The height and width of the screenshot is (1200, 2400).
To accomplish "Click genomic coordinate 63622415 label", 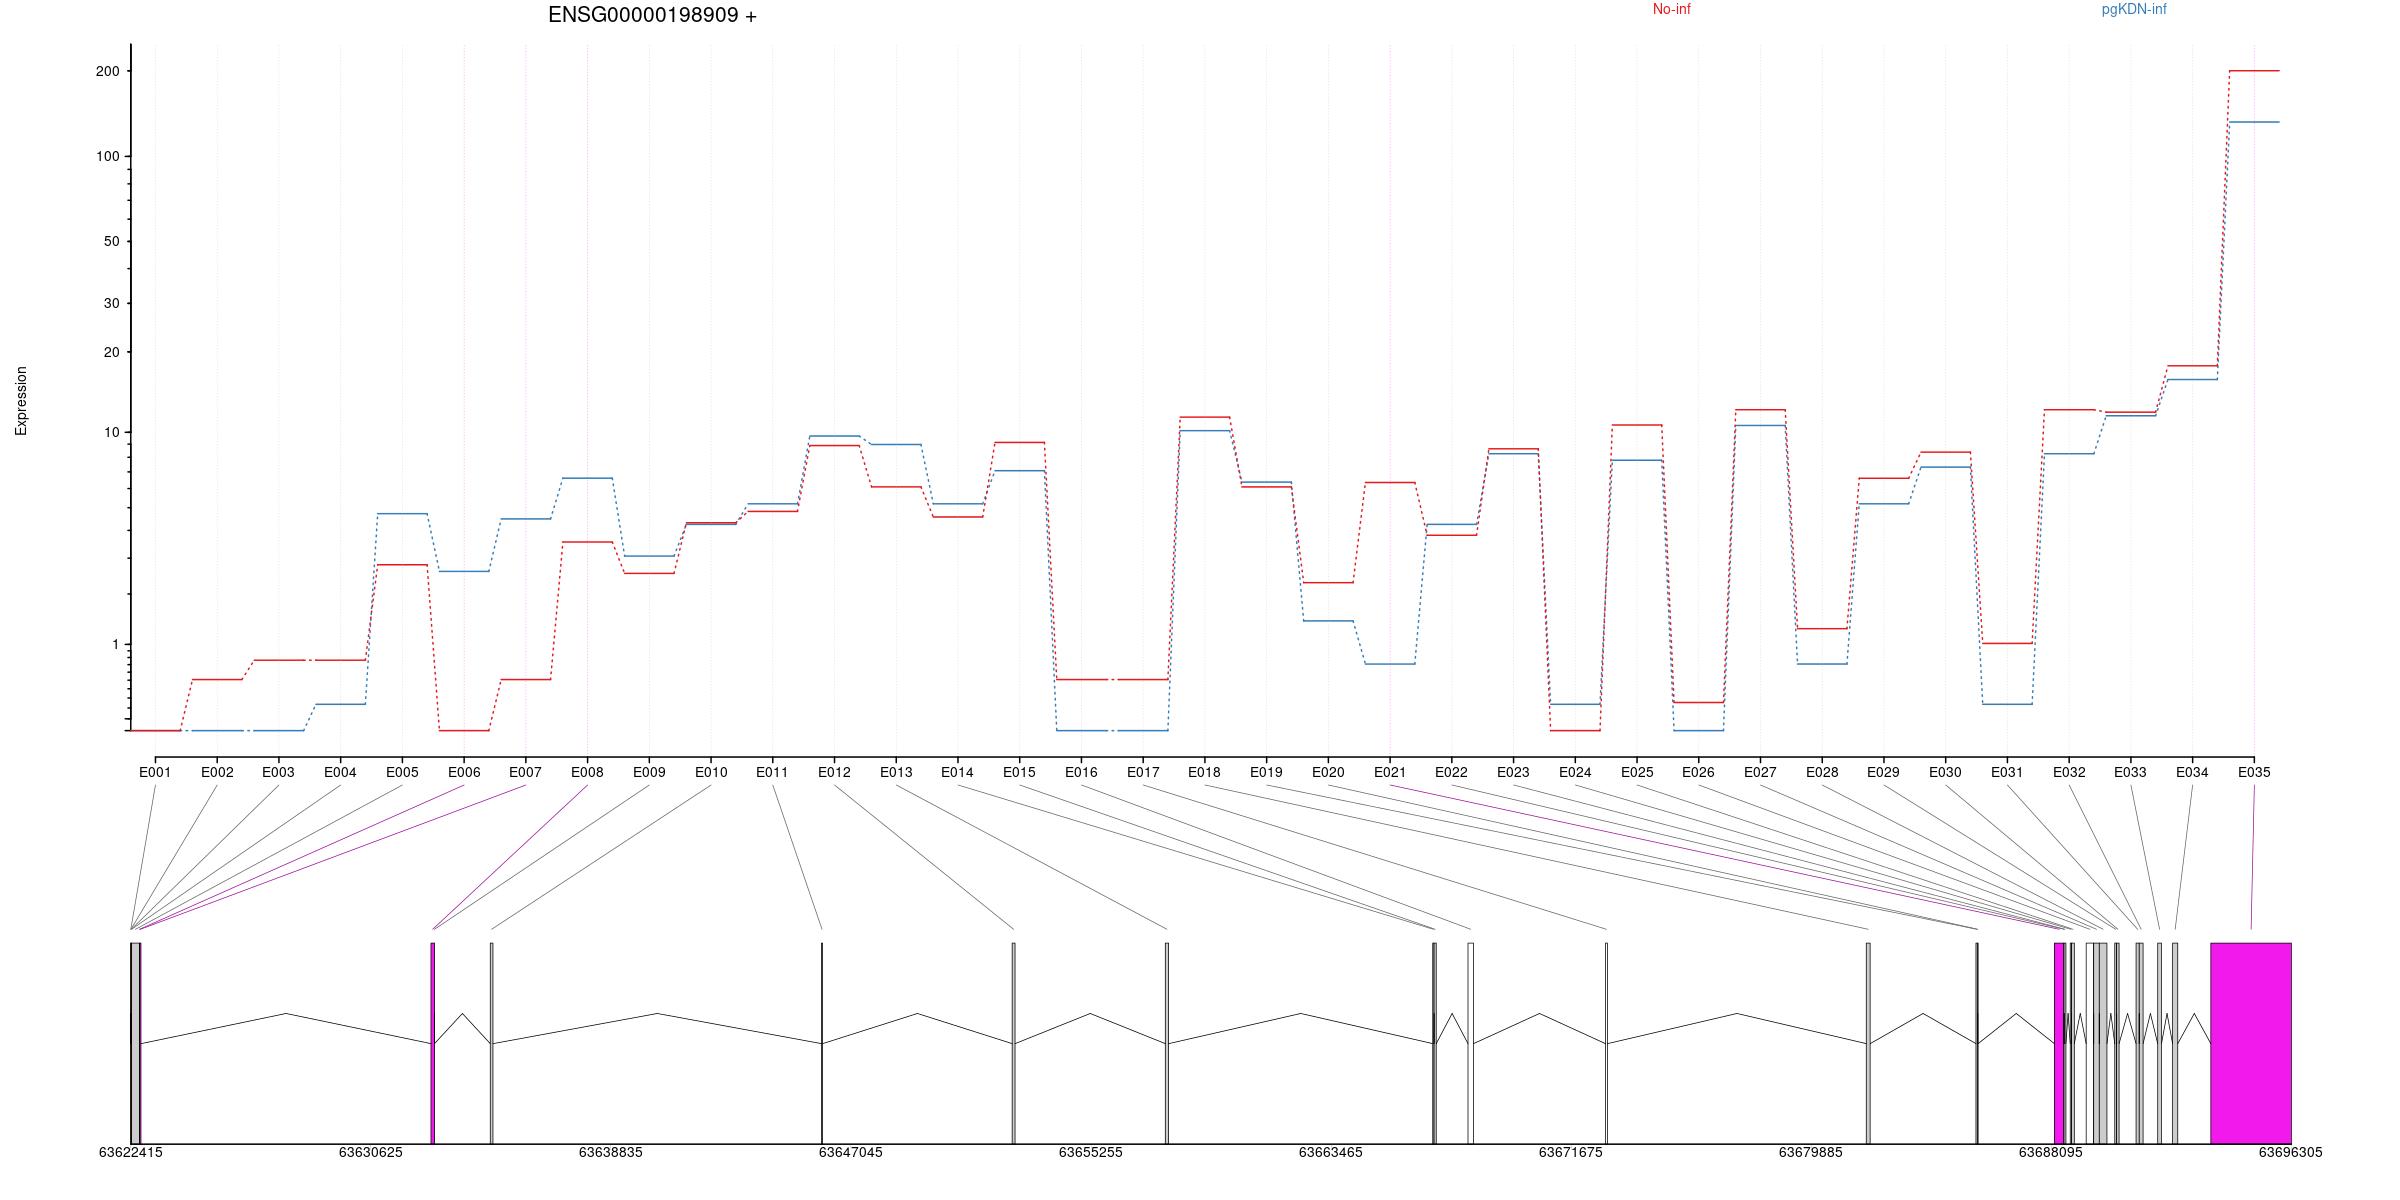I will 130,1153.
